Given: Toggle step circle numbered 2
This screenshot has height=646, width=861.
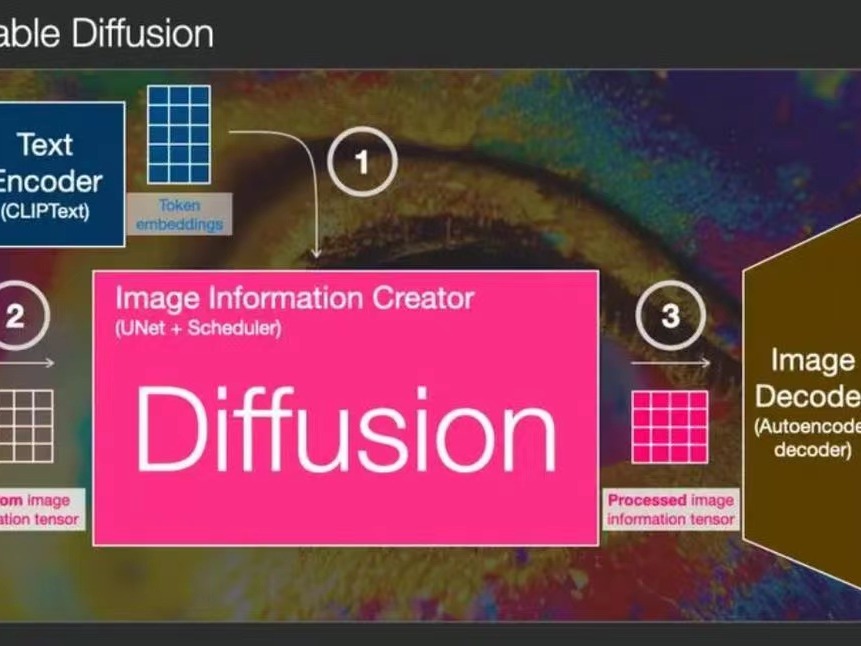Looking at the screenshot, I should pos(18,315).
